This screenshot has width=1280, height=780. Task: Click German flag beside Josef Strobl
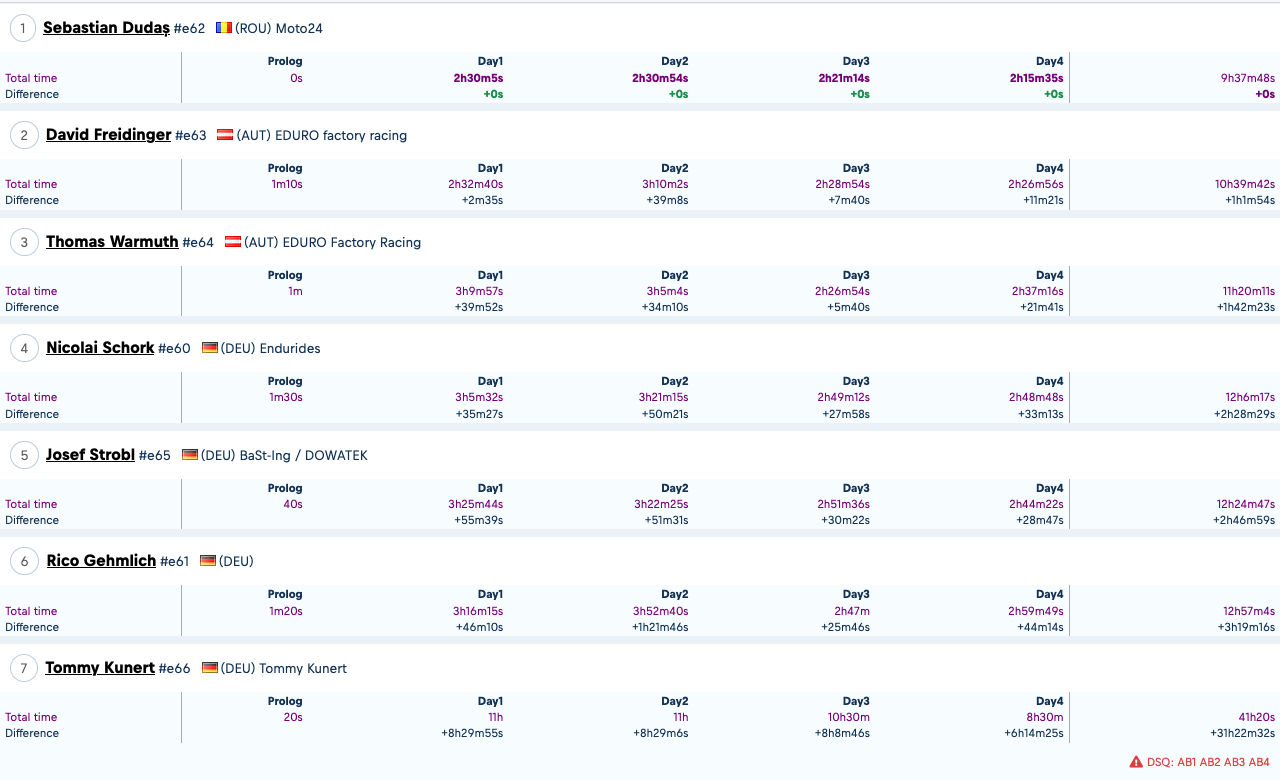point(190,455)
